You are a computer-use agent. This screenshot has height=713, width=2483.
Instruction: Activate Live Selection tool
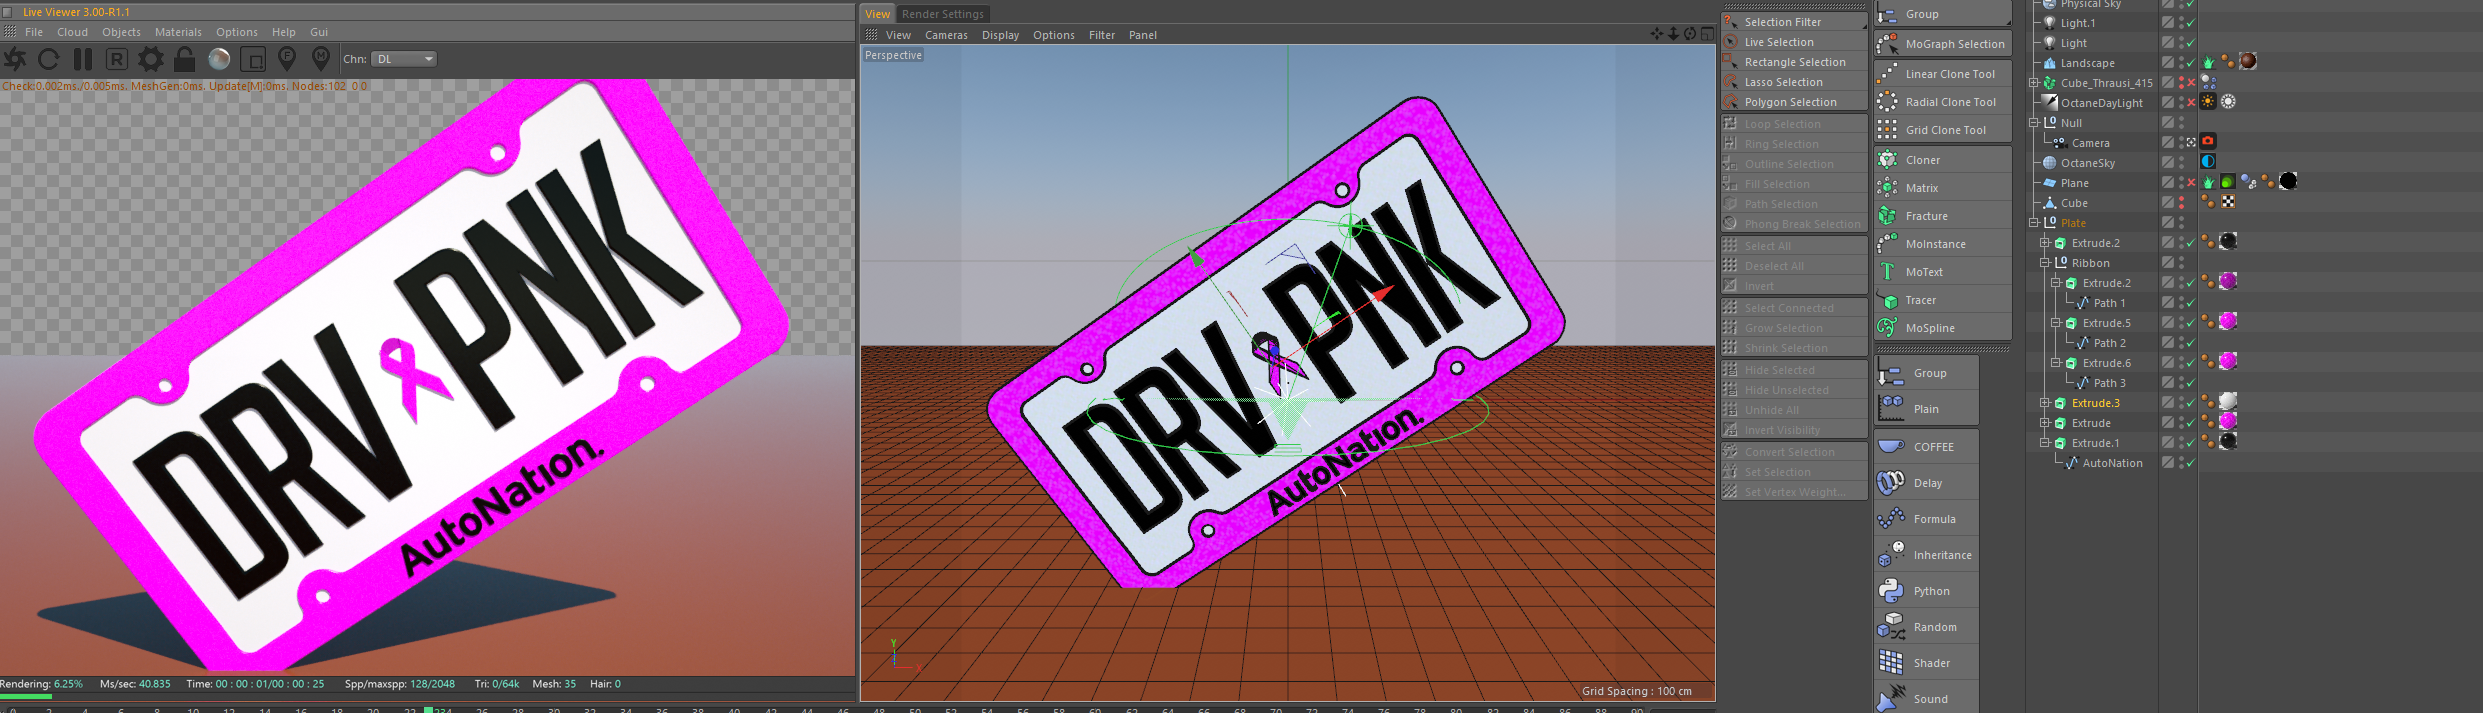1794,42
